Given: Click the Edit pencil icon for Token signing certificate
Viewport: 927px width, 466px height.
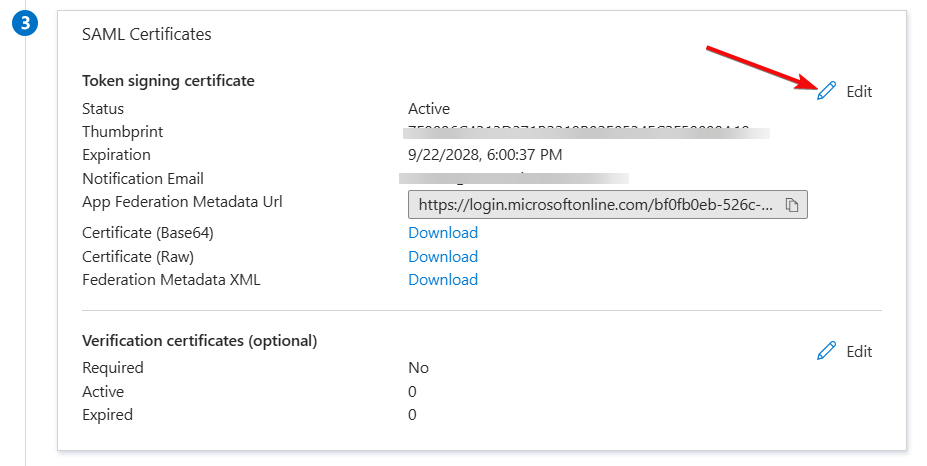Looking at the screenshot, I should tap(826, 91).
